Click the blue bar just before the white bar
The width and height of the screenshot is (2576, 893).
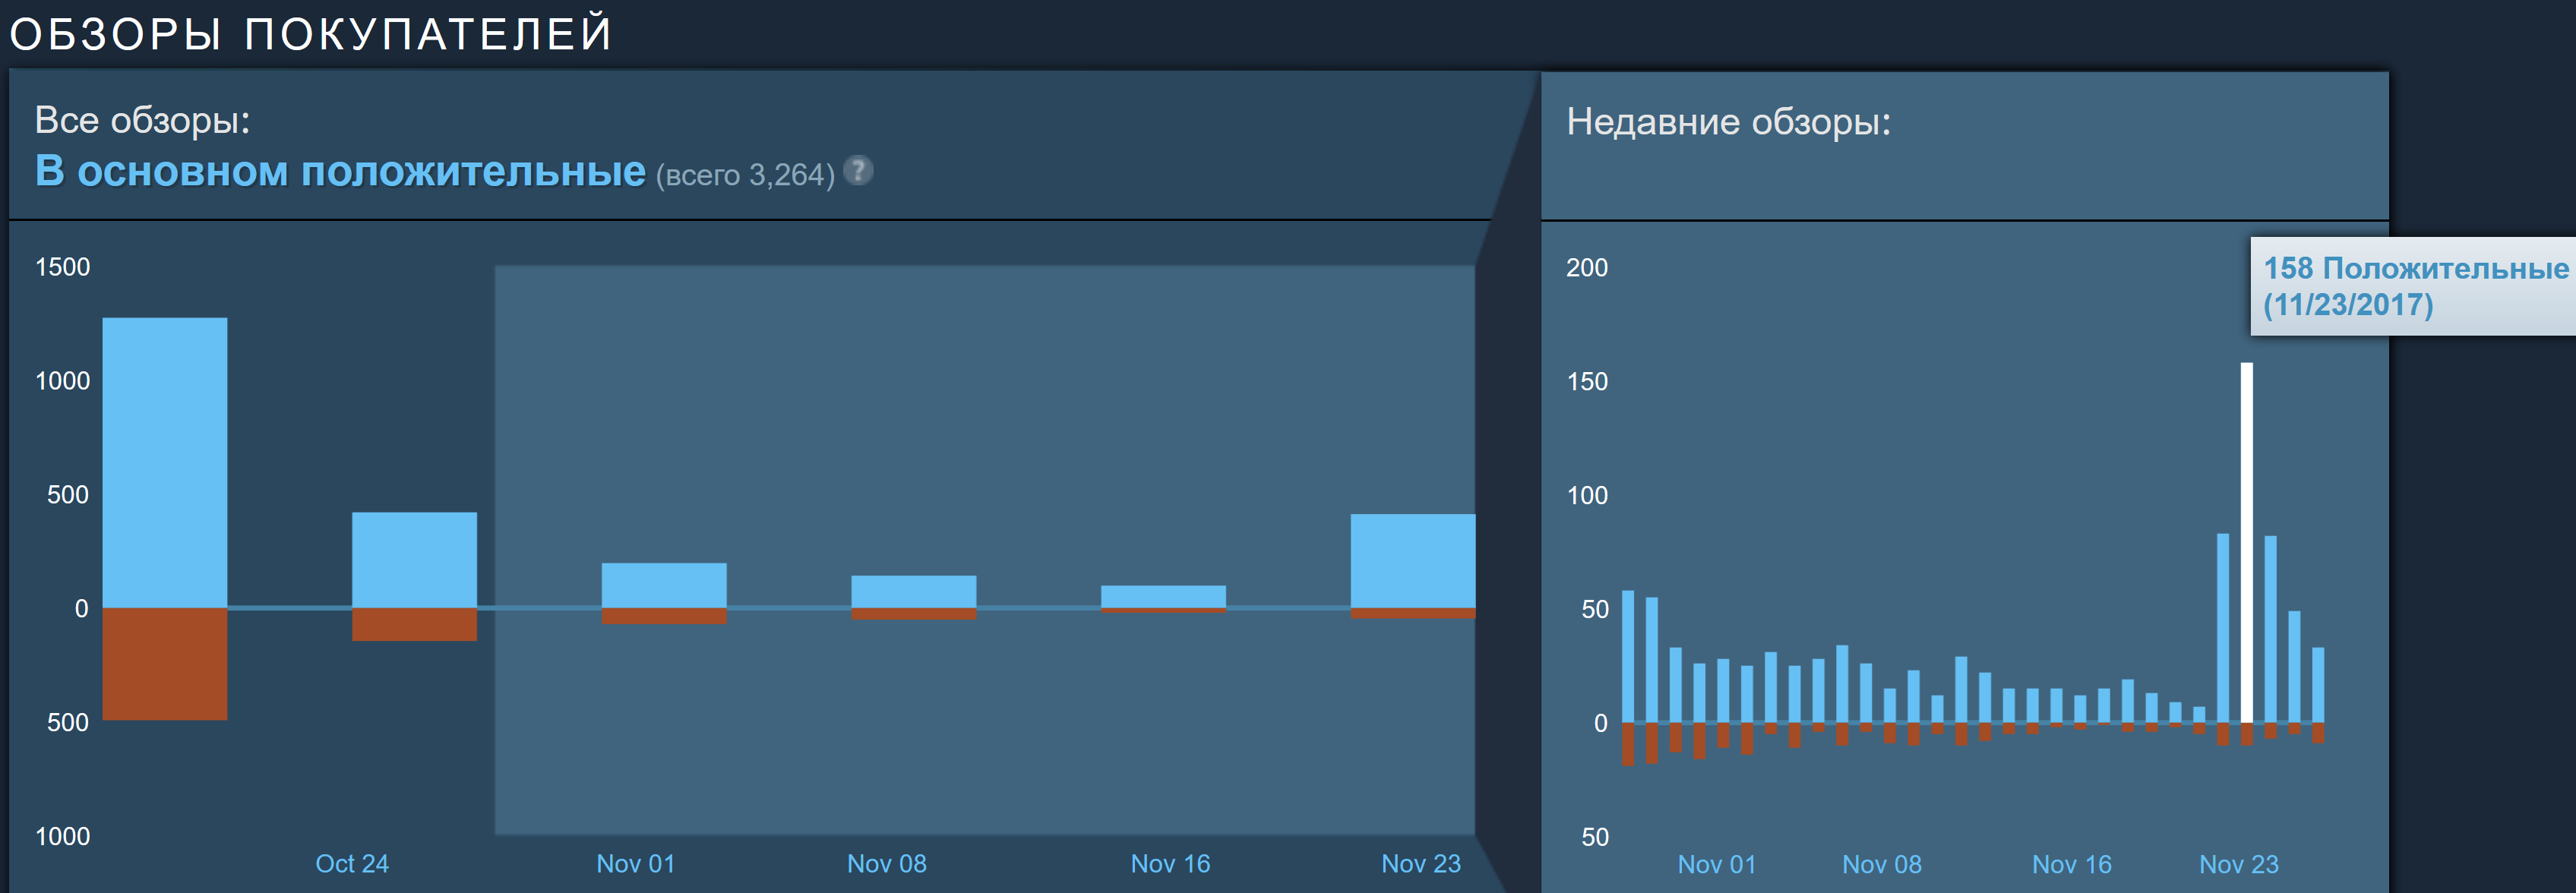click(x=2223, y=627)
